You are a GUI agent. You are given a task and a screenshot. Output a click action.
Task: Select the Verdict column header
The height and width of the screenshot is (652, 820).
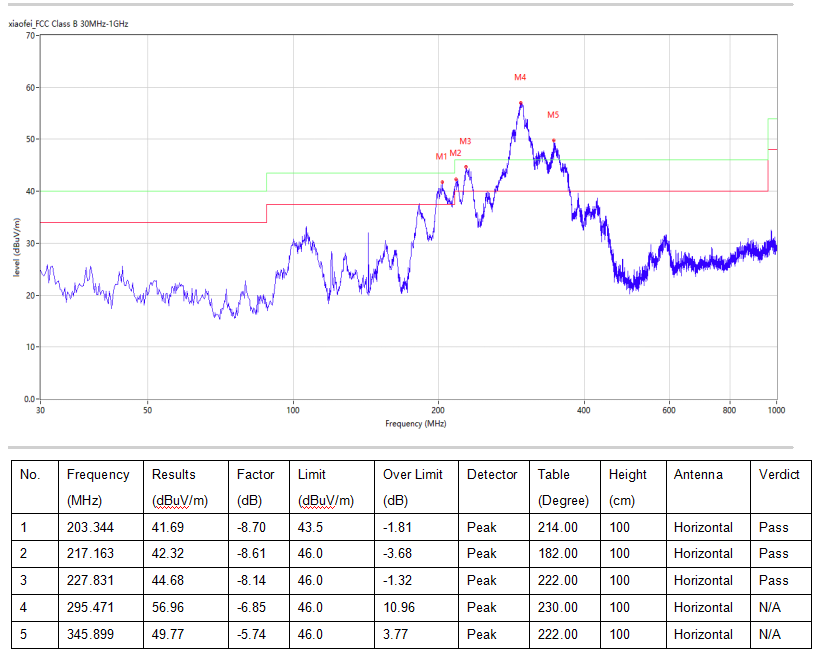coord(779,474)
